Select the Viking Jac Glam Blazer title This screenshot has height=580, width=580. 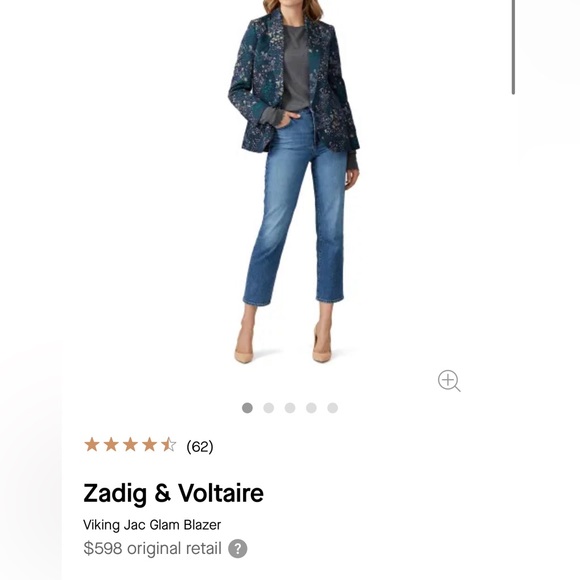[x=152, y=525]
